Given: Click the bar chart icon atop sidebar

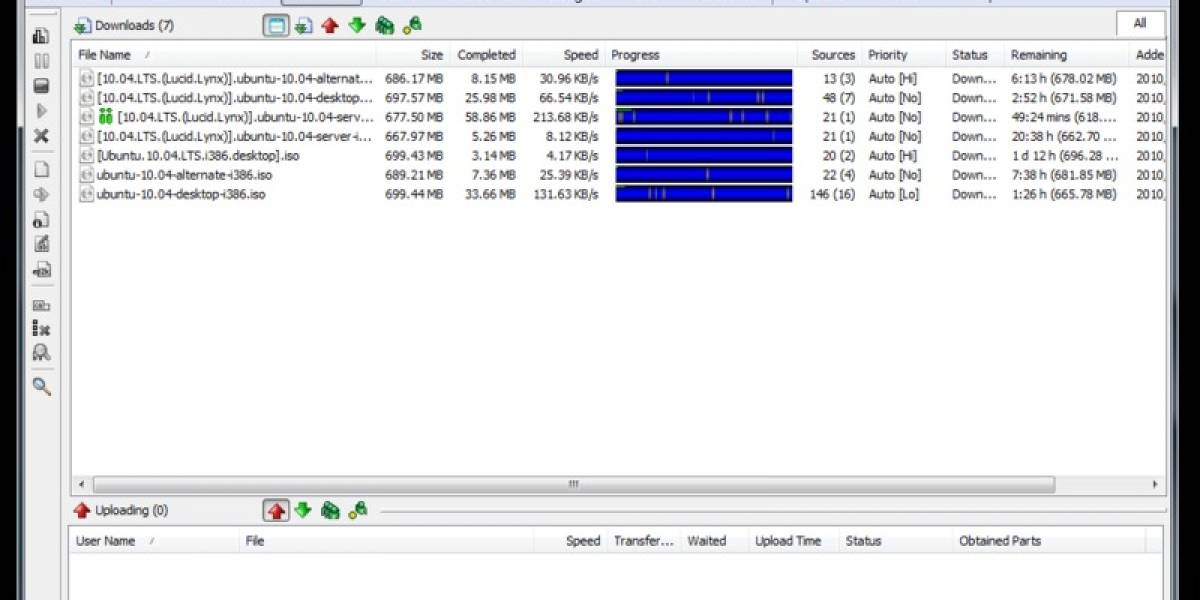Looking at the screenshot, I should click(41, 36).
